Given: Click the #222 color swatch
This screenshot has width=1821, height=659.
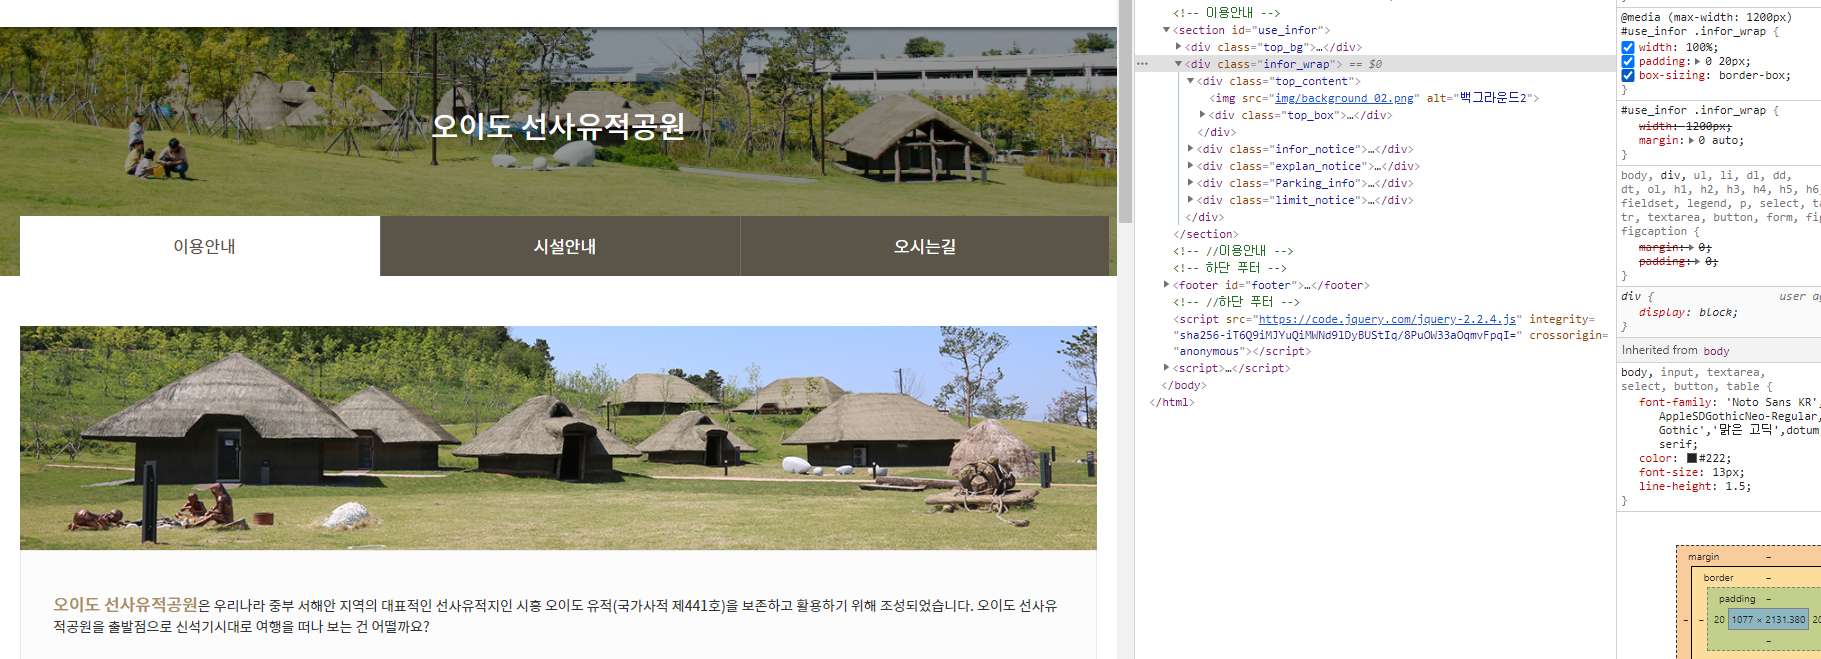Looking at the screenshot, I should point(1691,458).
